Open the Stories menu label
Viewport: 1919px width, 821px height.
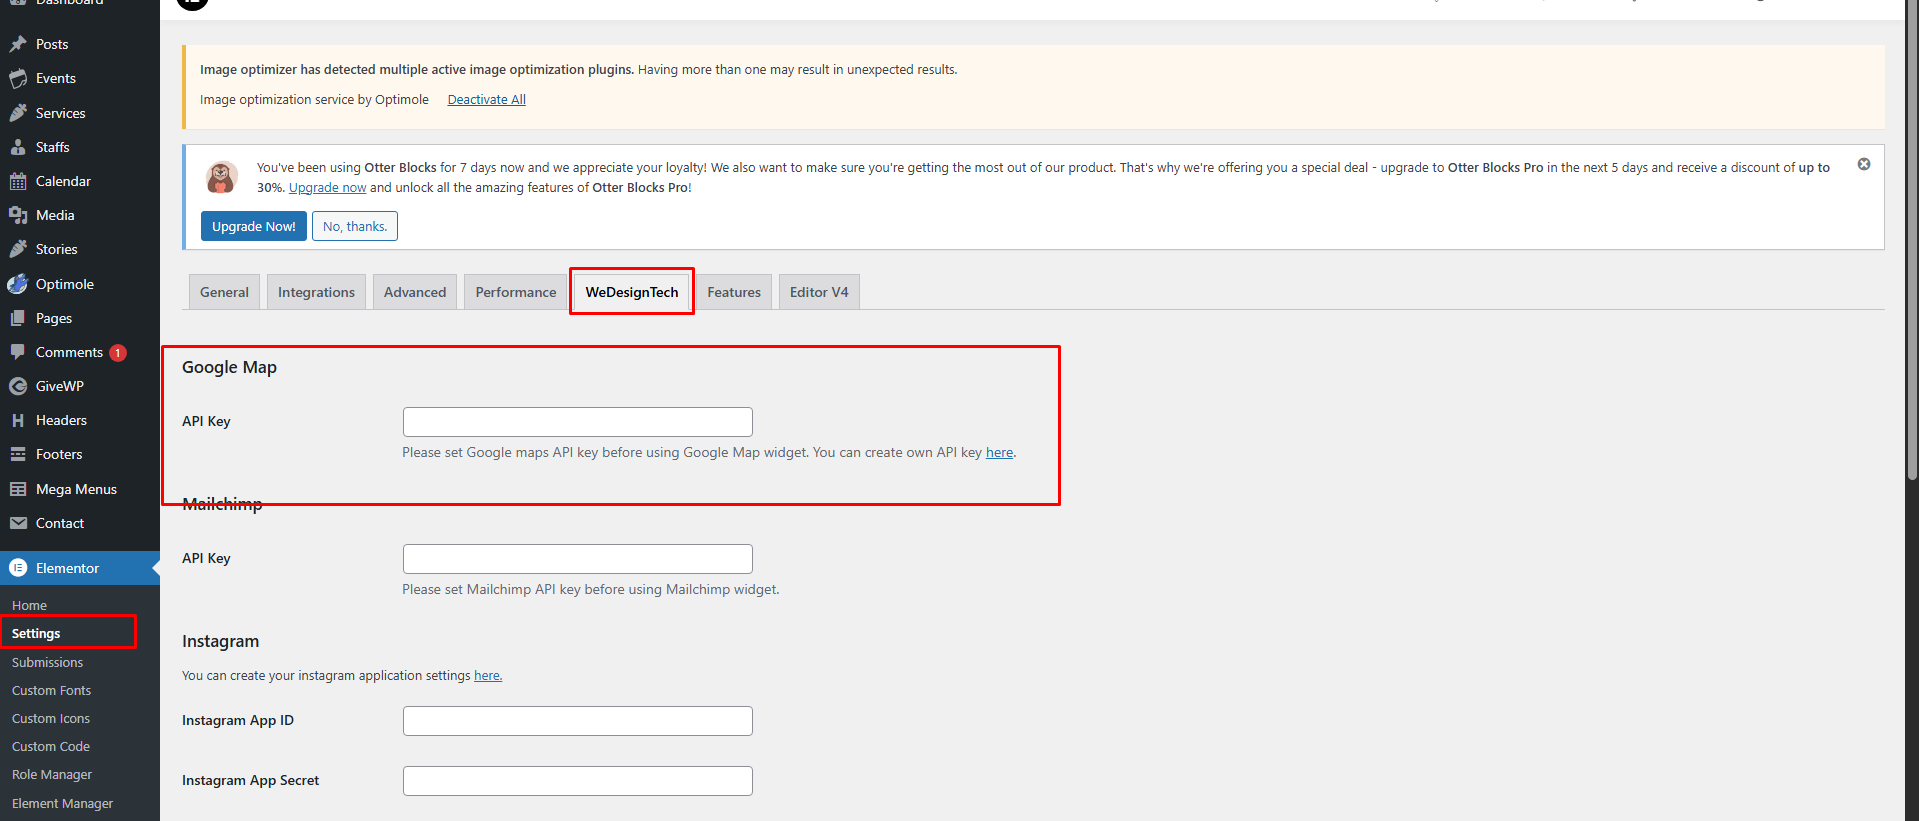57,249
